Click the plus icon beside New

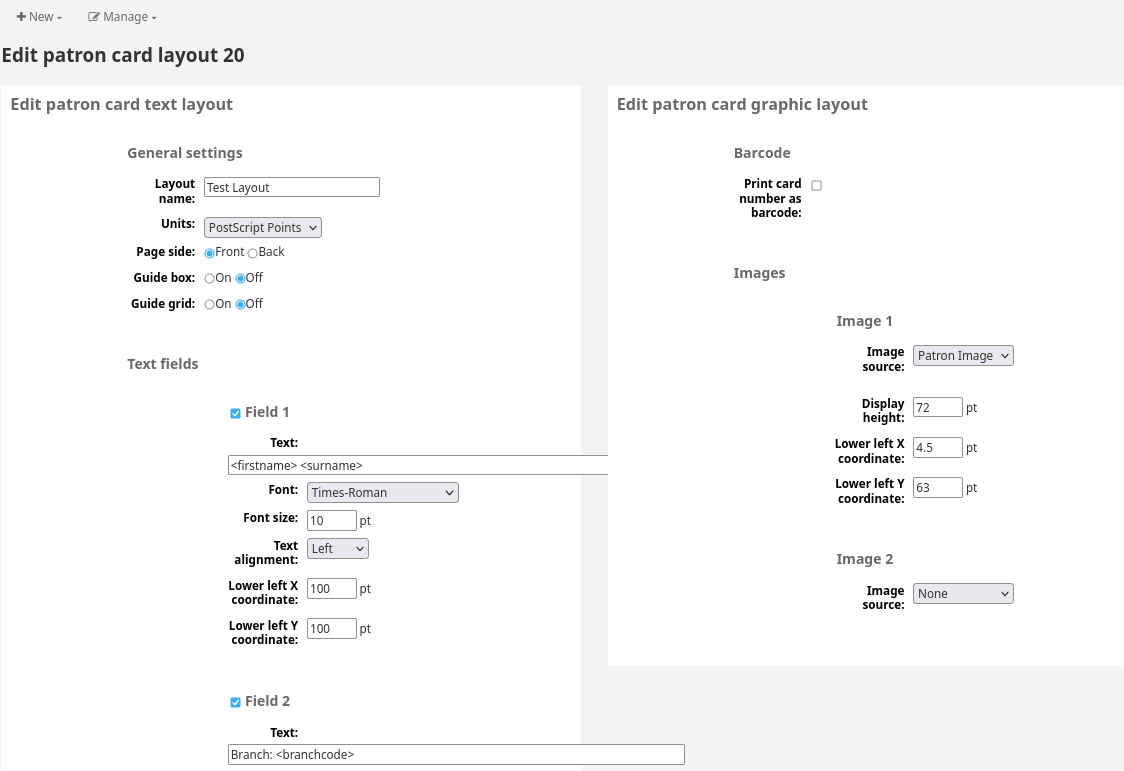(21, 17)
